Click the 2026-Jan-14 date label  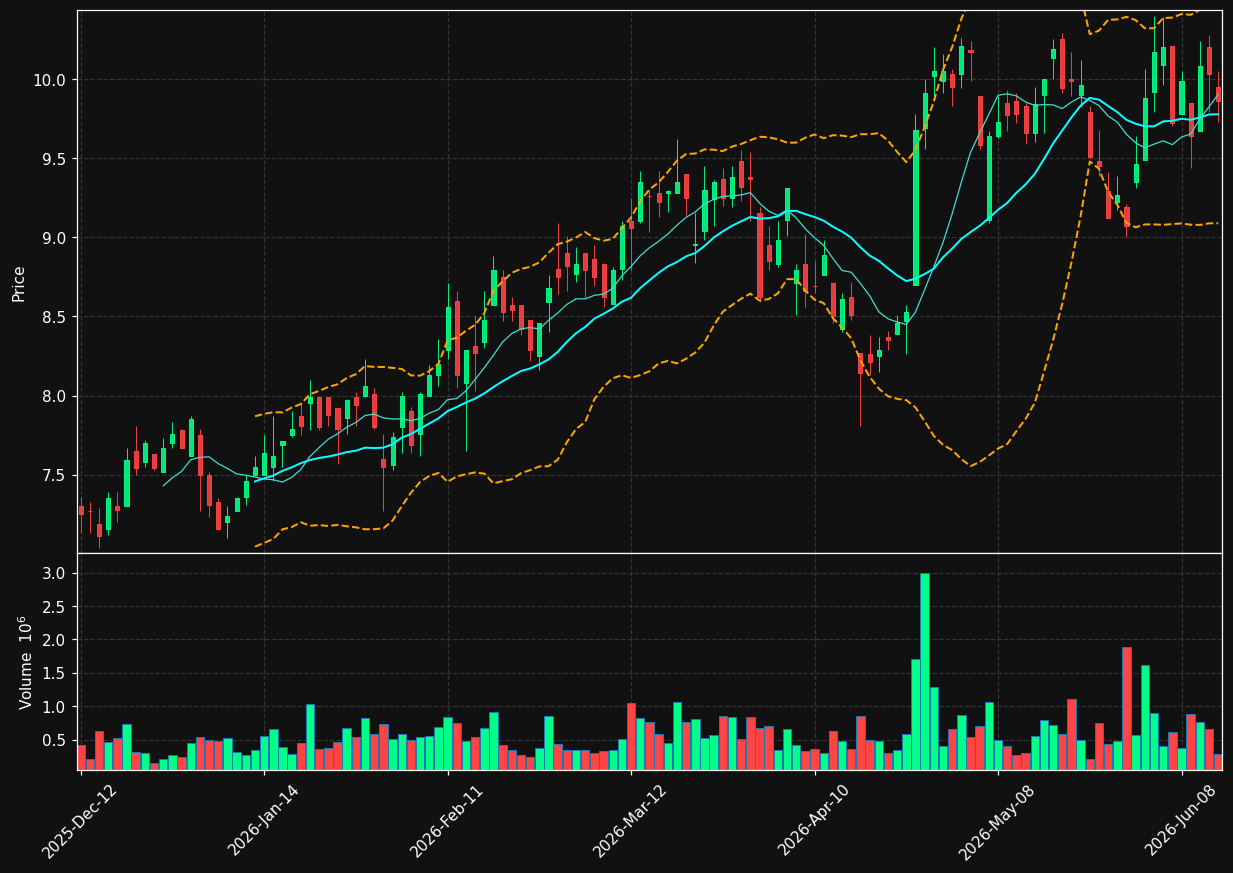pos(263,822)
